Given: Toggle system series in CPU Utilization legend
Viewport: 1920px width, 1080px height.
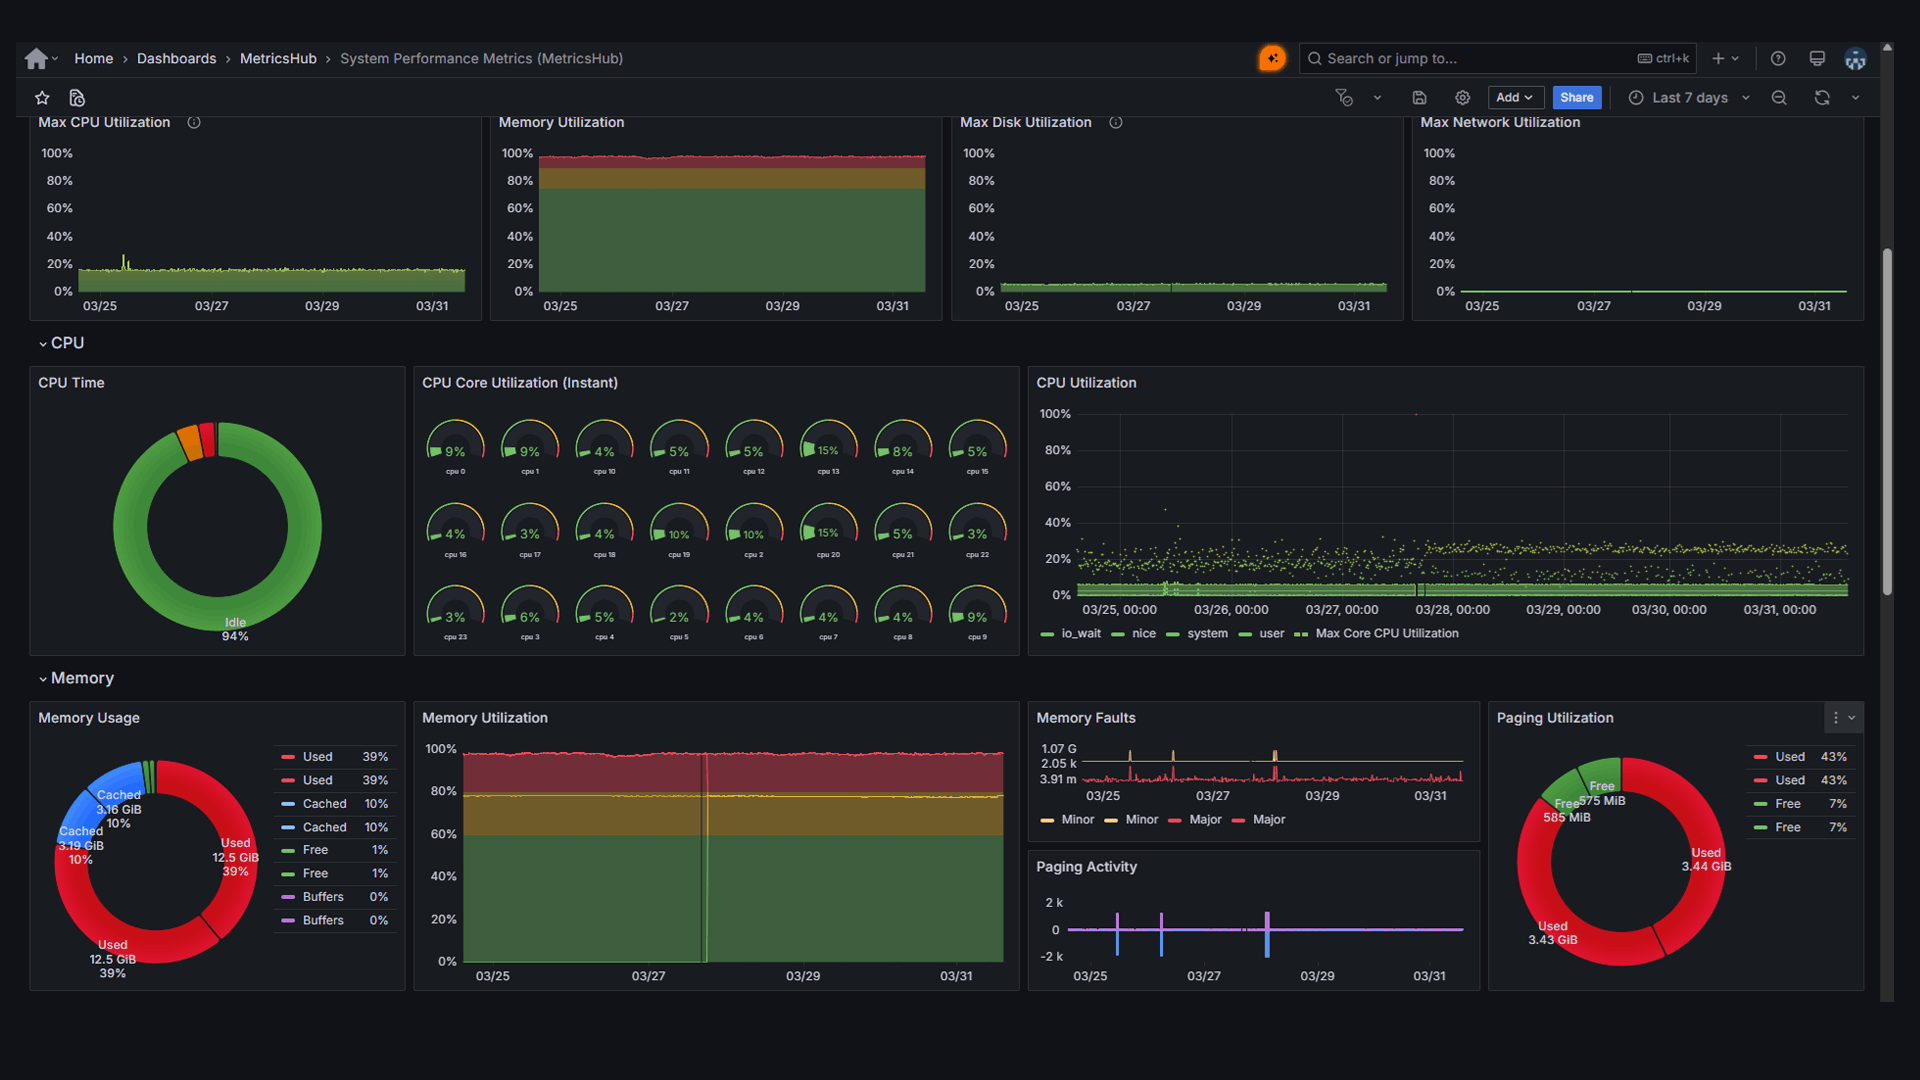Looking at the screenshot, I should click(1207, 634).
